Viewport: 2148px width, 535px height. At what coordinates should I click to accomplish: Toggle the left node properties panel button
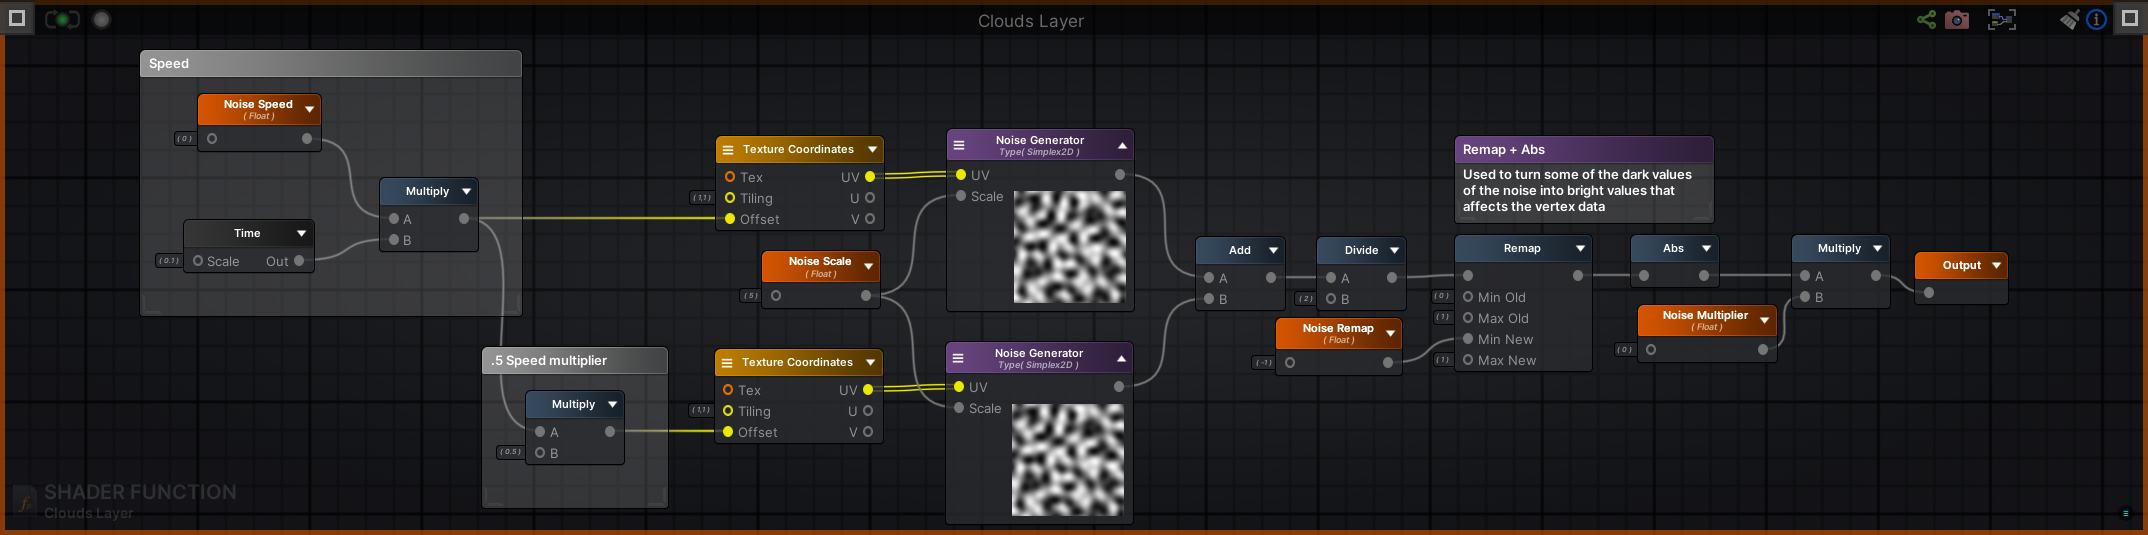16,18
